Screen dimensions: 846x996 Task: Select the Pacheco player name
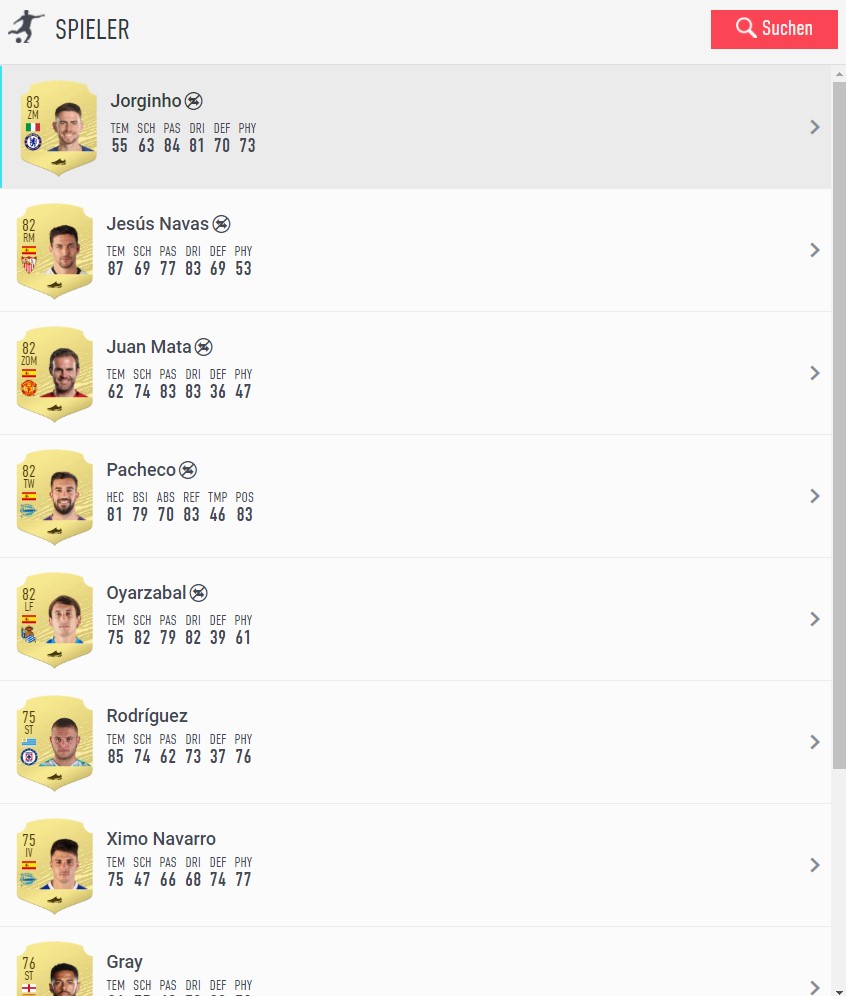pos(141,470)
